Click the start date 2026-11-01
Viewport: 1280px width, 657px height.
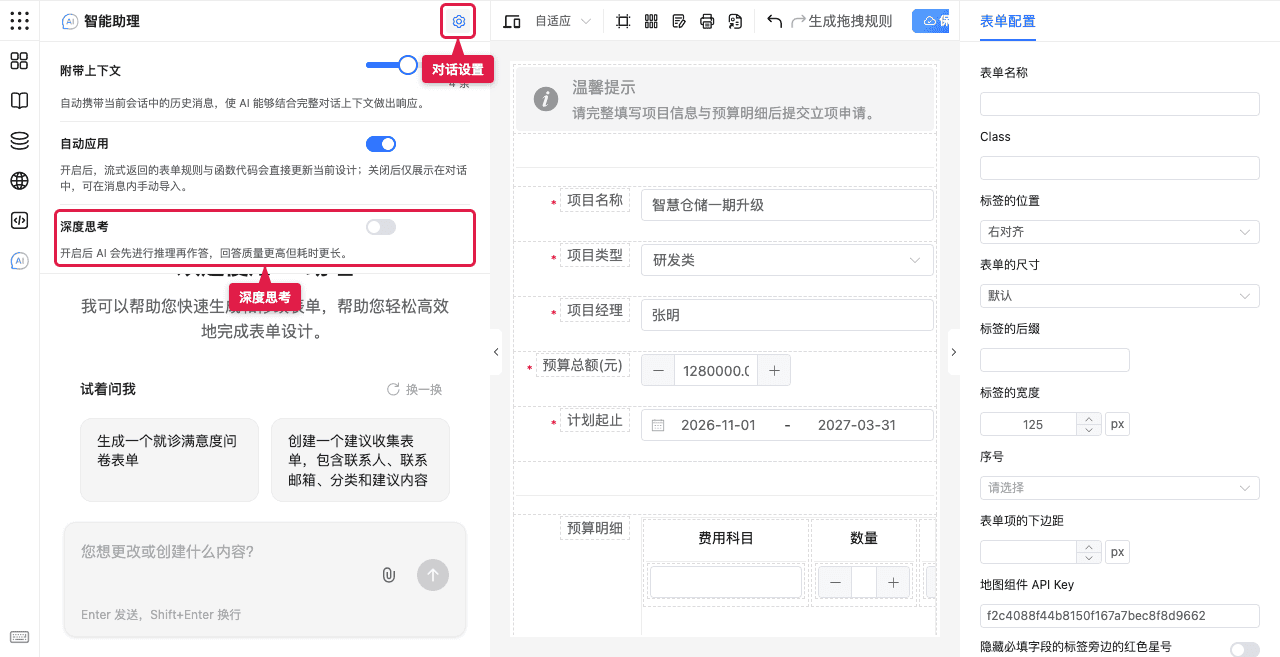pos(718,425)
